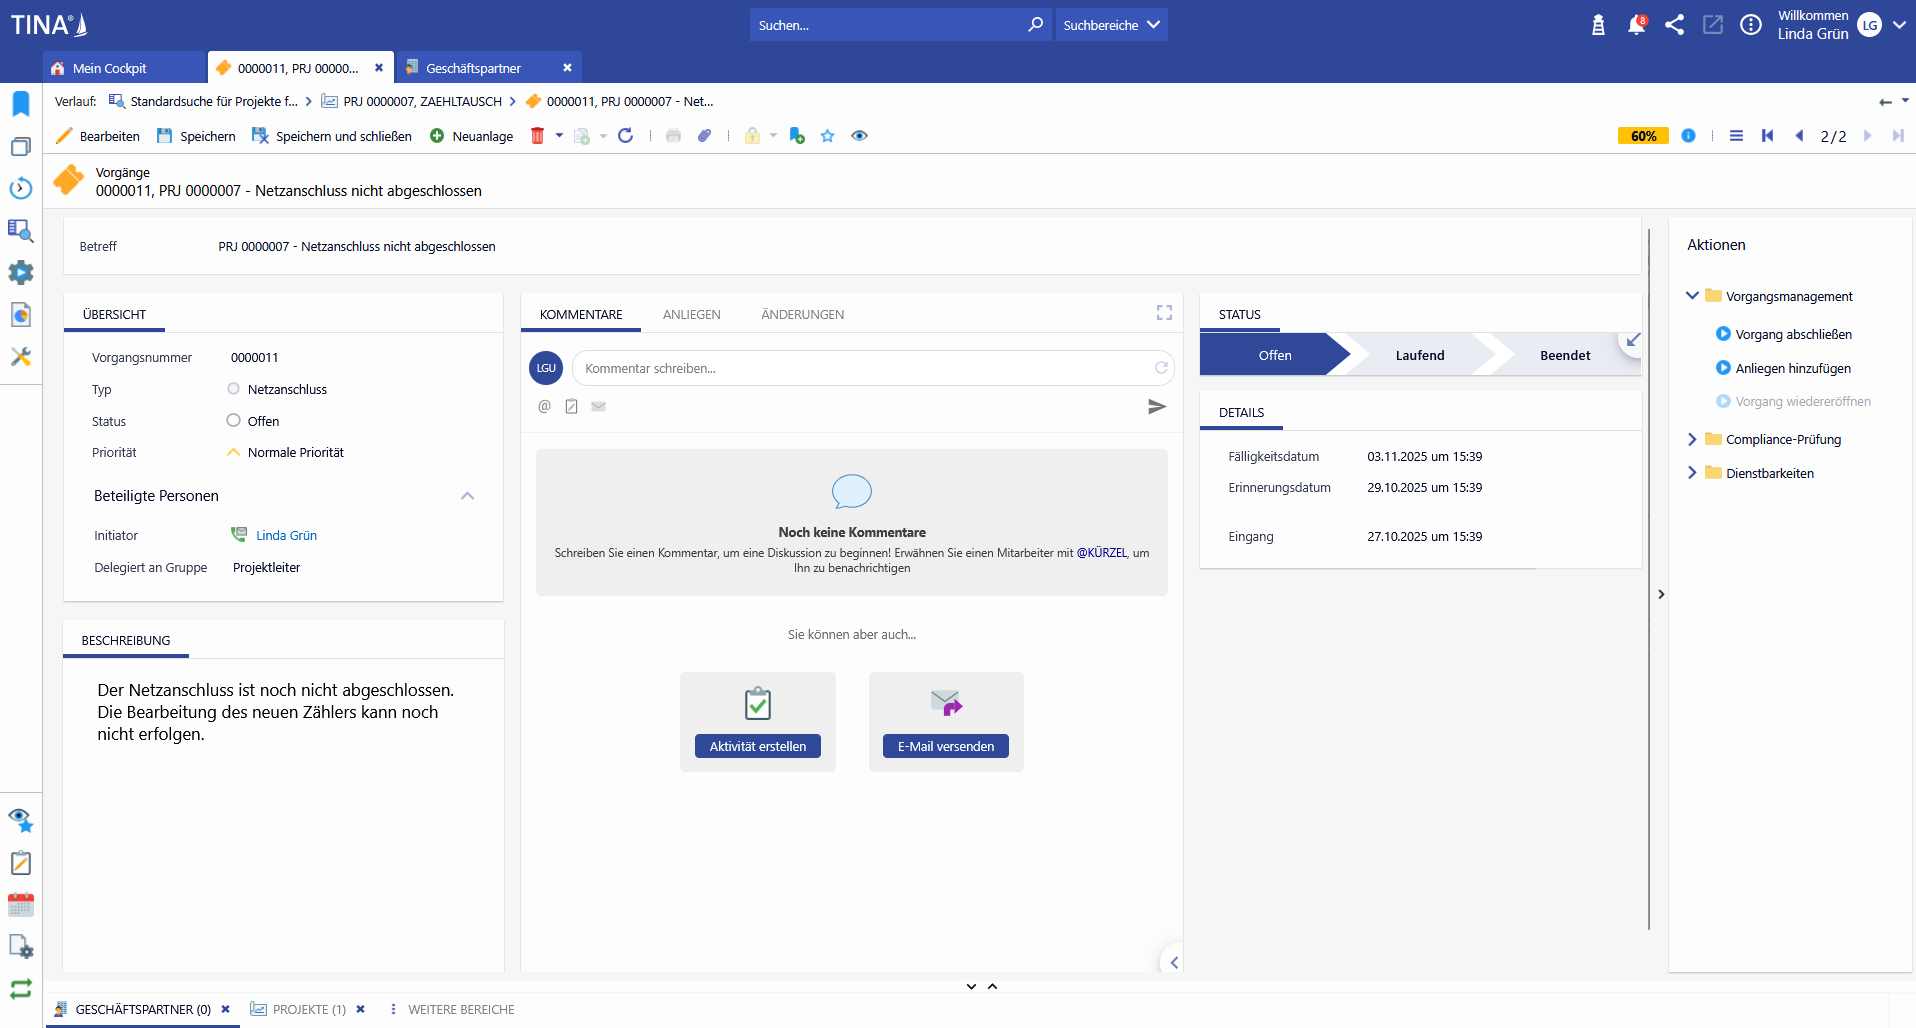Click the share icon in header

click(1674, 25)
